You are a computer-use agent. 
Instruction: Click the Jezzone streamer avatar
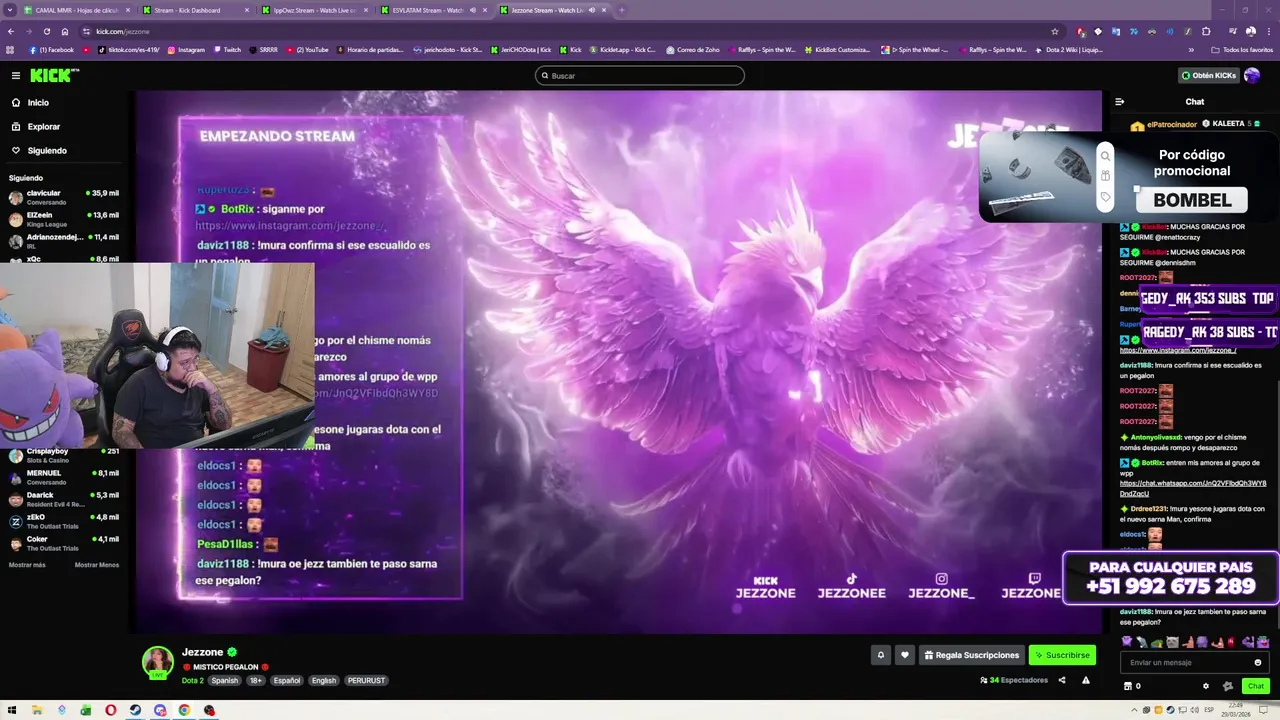point(158,662)
